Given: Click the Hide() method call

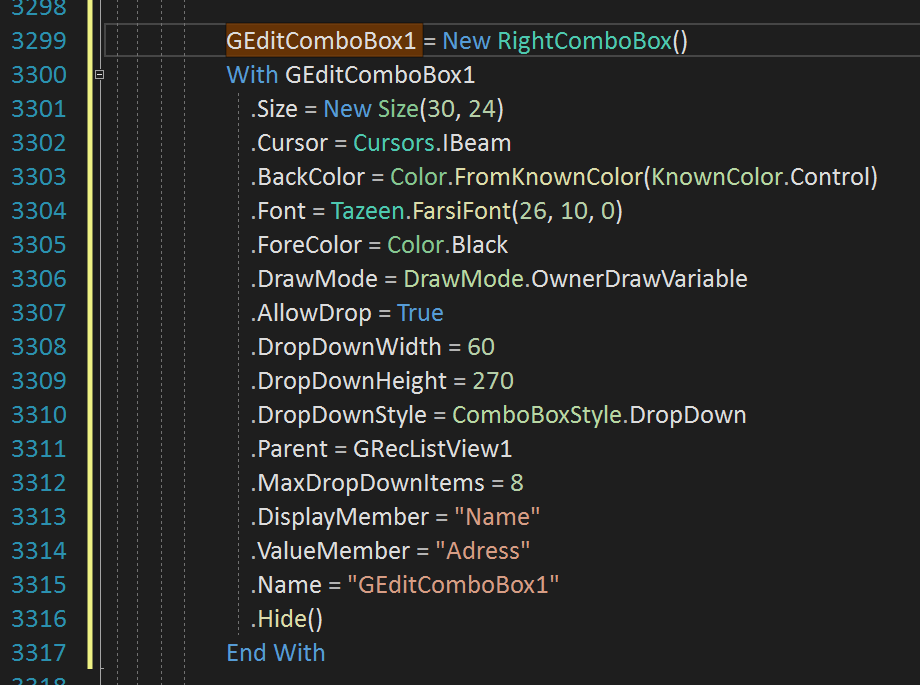Looking at the screenshot, I should 285,618.
